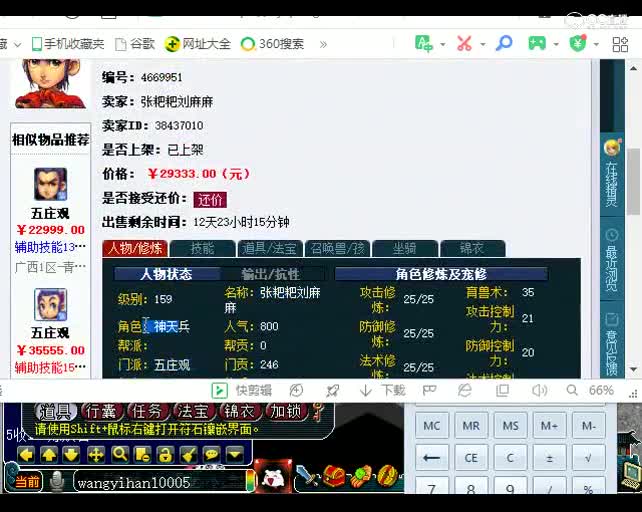This screenshot has width=642, height=512.
Task: Click 加锁 lock button in game inventory
Action: pos(286,412)
